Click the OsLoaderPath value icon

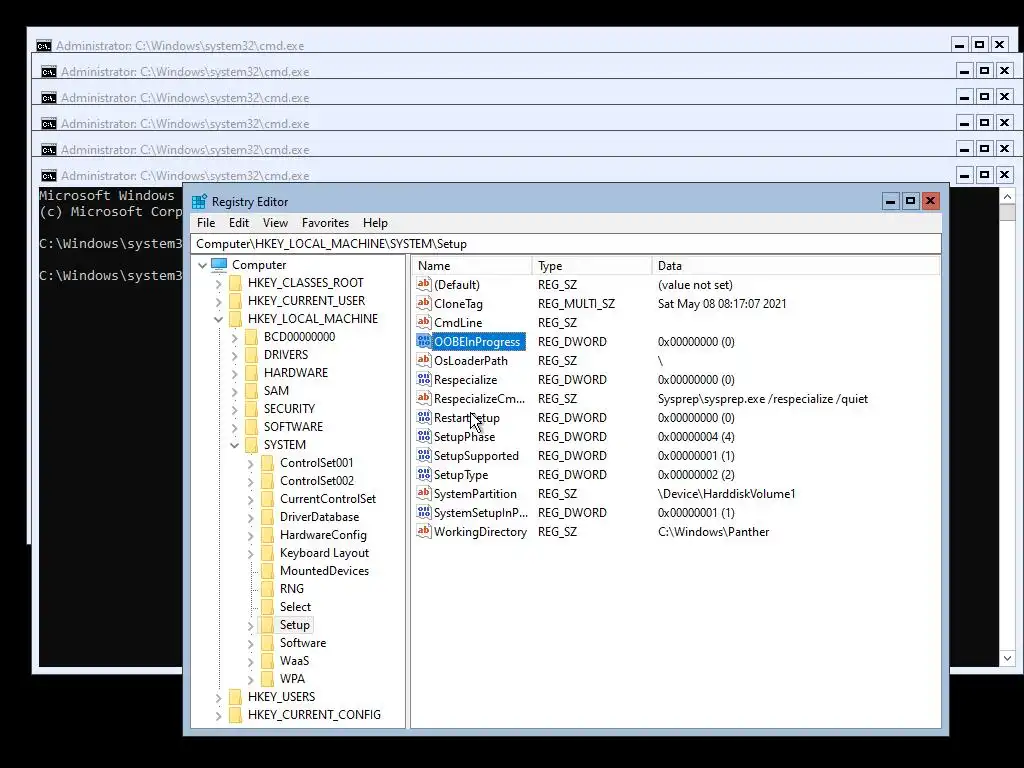(x=424, y=360)
